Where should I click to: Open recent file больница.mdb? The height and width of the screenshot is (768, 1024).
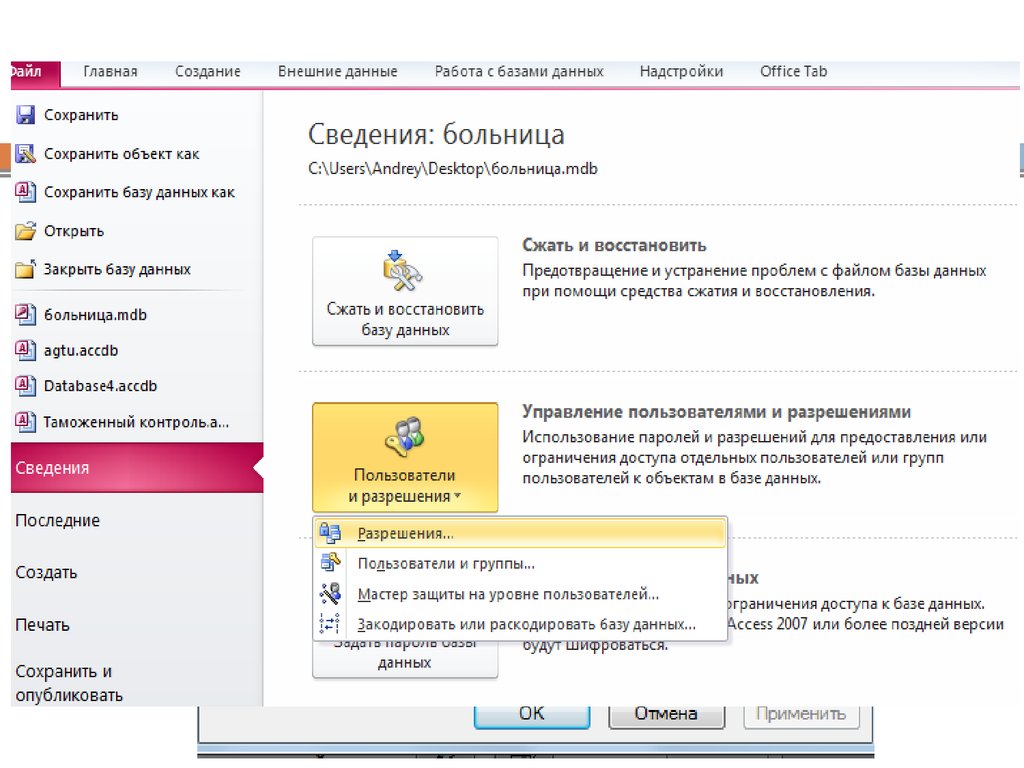(x=95, y=315)
